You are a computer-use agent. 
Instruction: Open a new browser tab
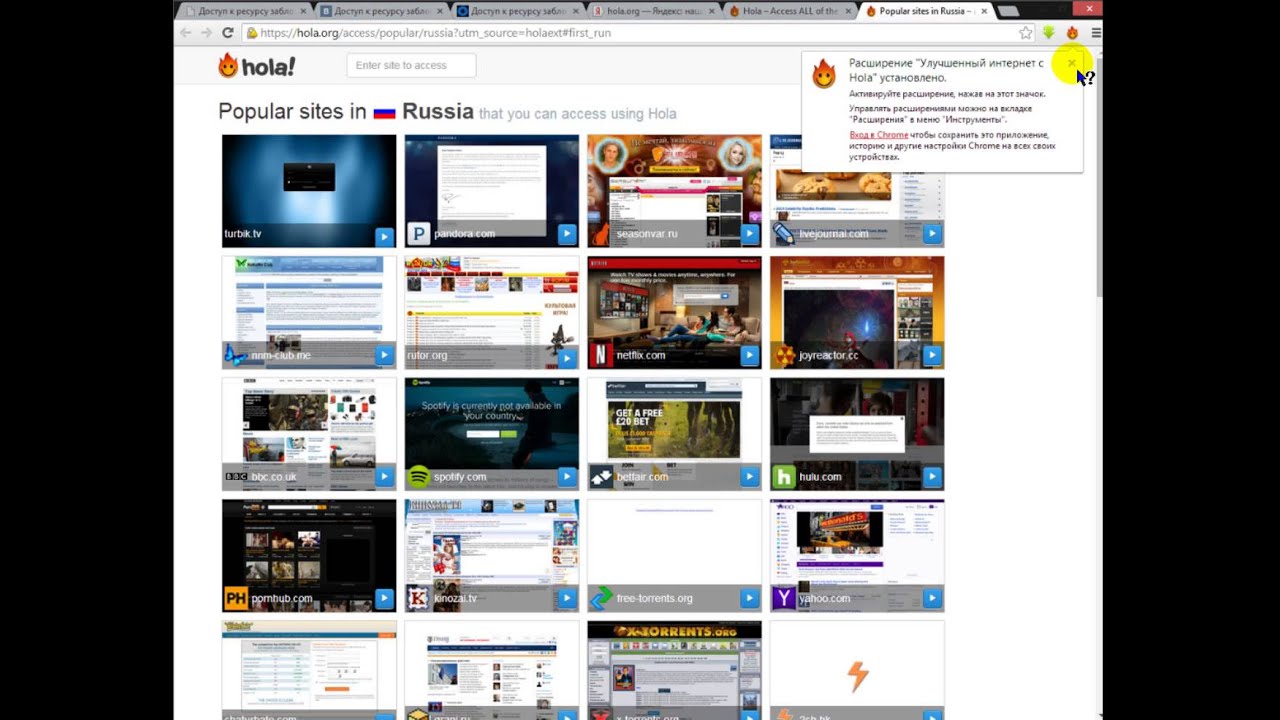pyautogui.click(x=1009, y=11)
